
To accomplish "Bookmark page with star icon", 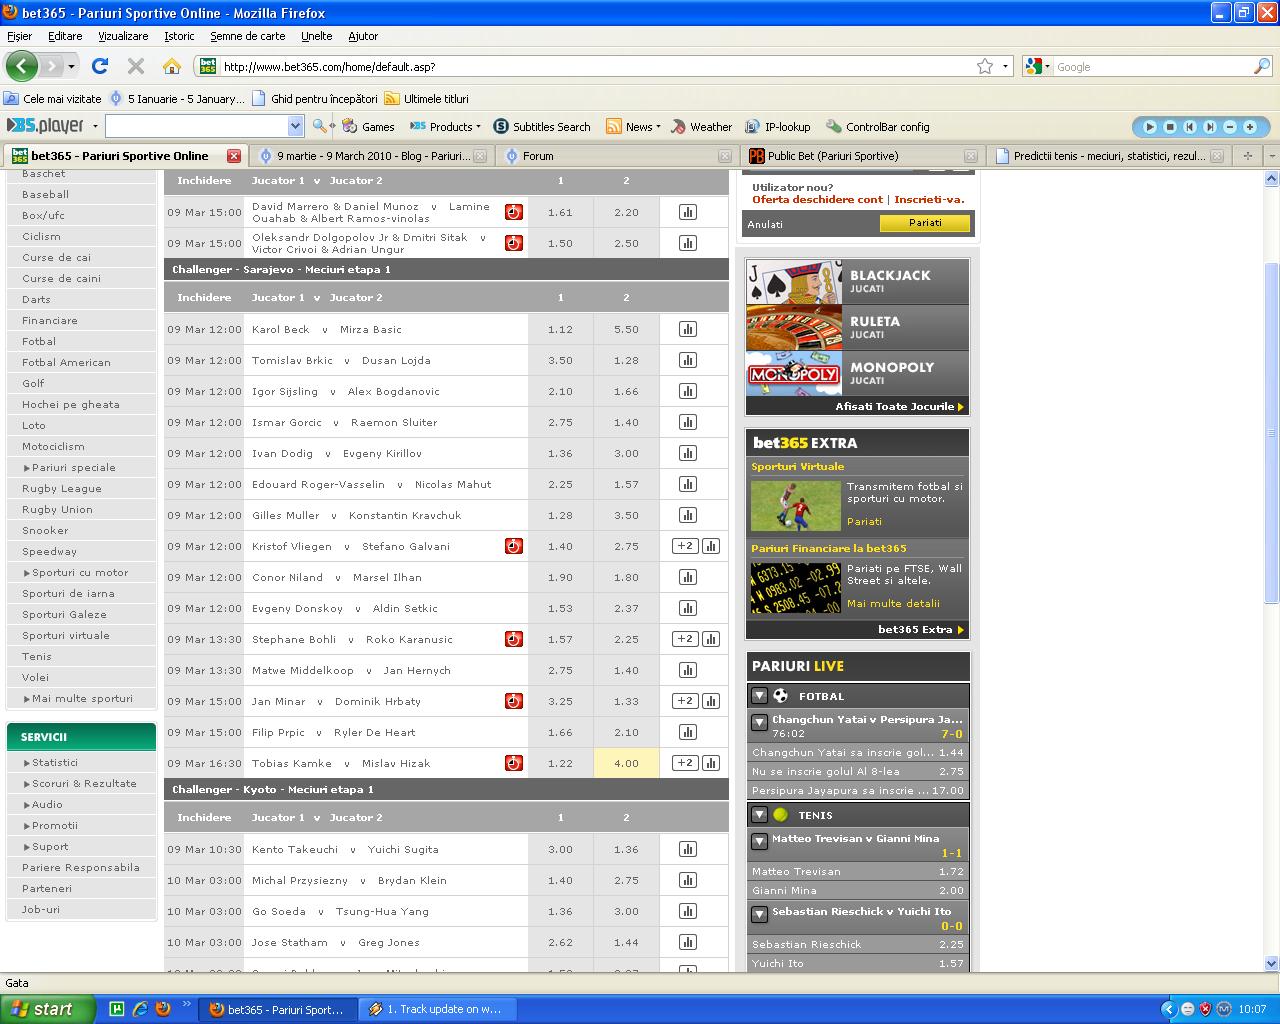I will click(985, 66).
